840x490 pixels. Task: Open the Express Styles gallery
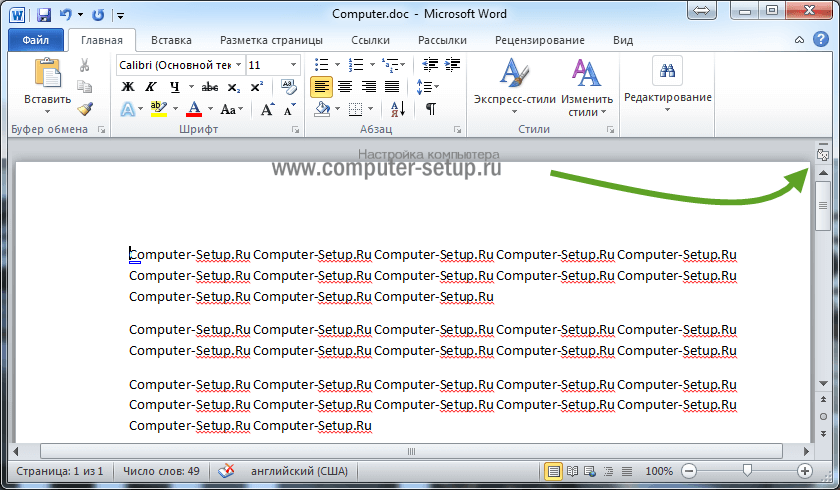coord(514,89)
